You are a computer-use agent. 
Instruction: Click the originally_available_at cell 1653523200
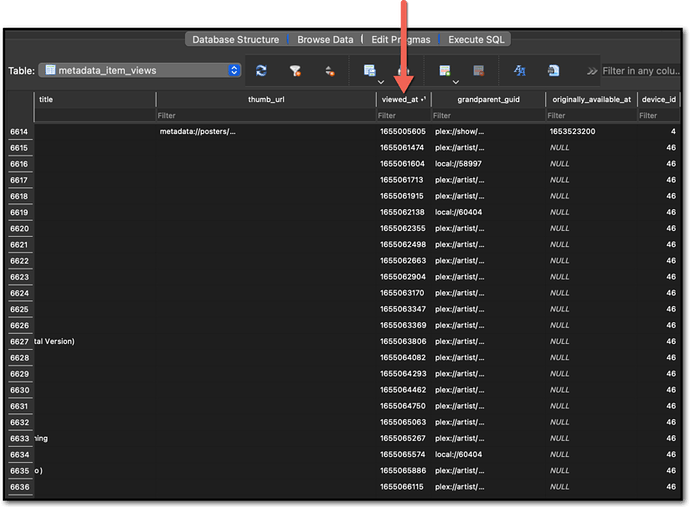tap(591, 132)
